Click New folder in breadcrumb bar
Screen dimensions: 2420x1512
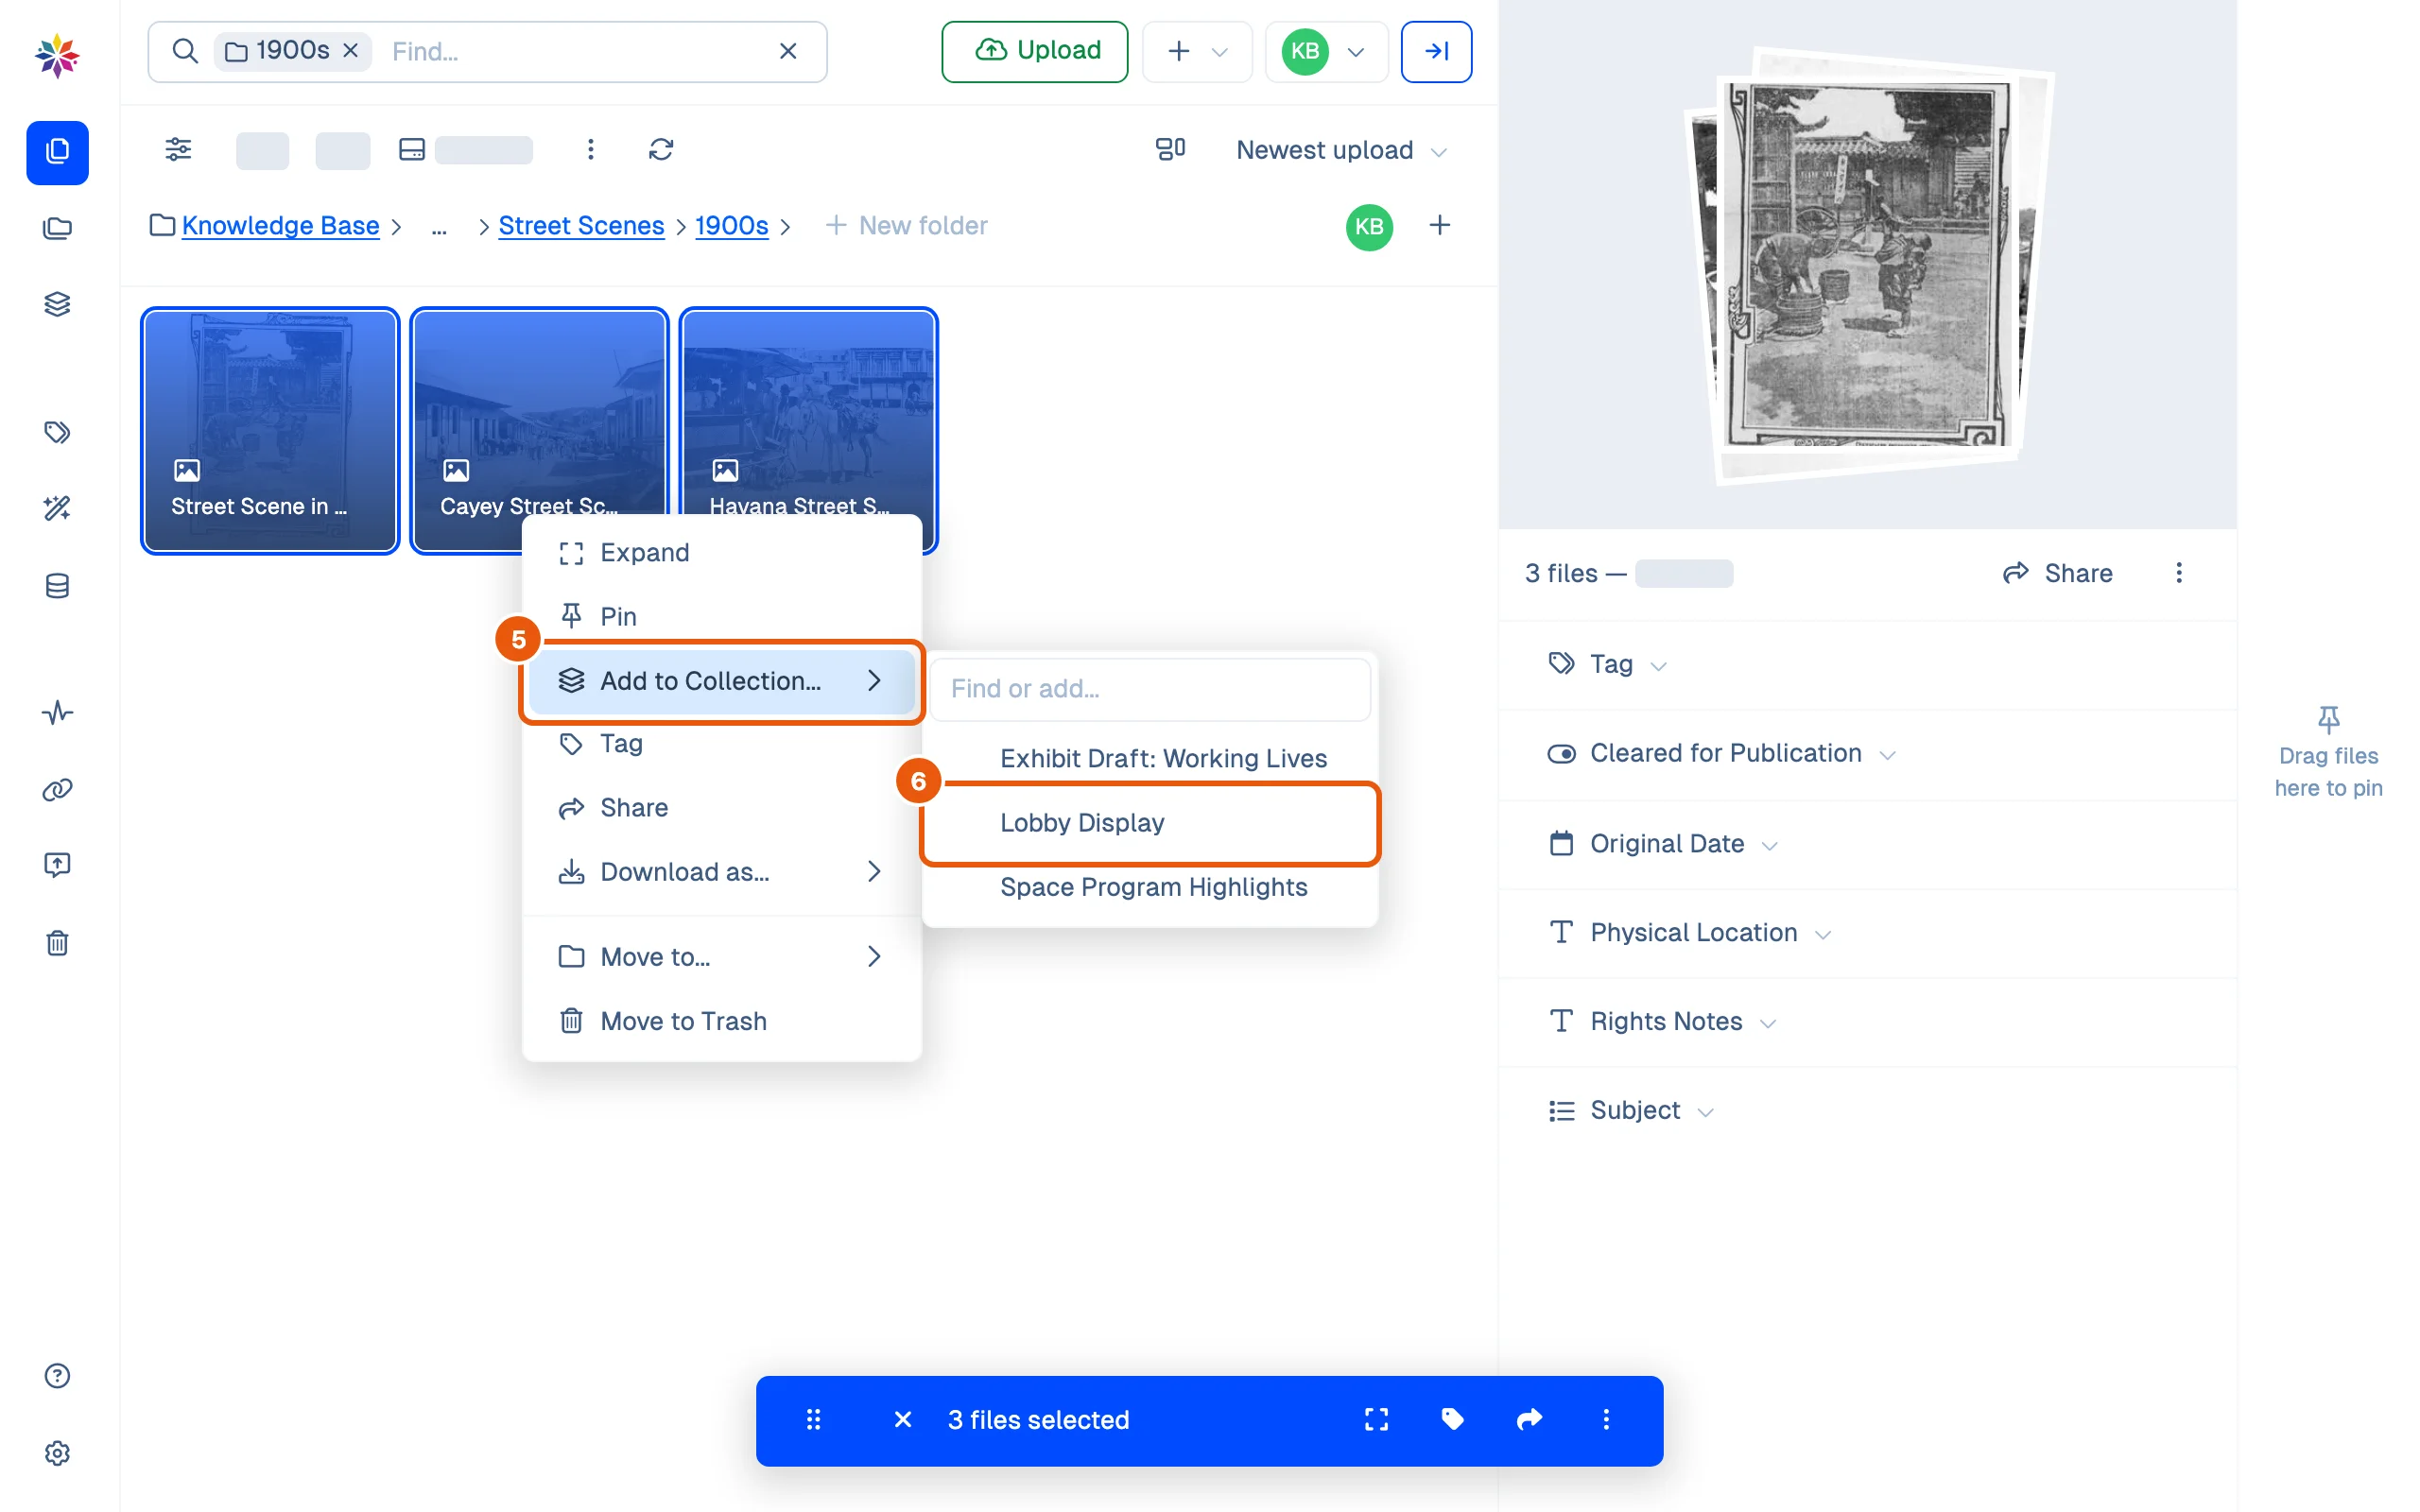[x=906, y=226]
